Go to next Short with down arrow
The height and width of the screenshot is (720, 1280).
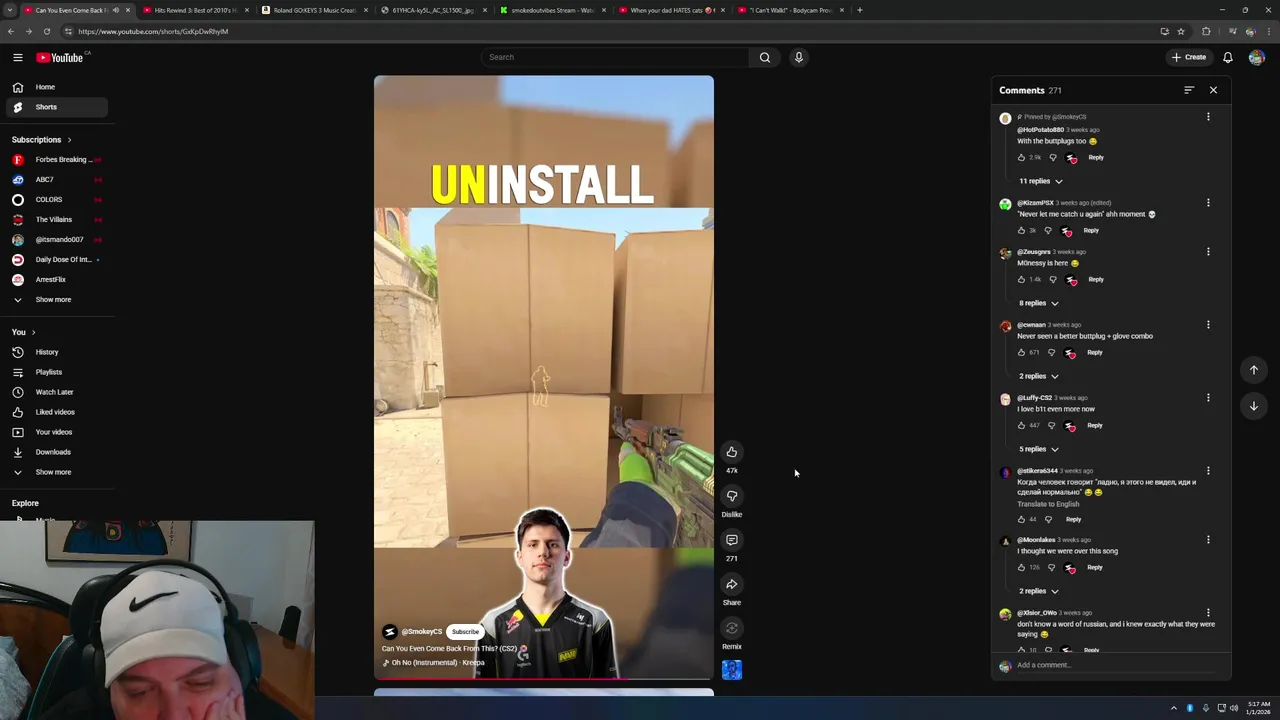point(1253,406)
